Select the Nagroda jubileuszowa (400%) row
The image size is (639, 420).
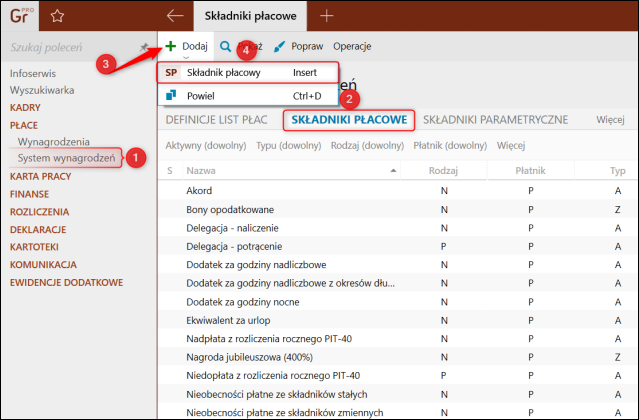(397, 357)
